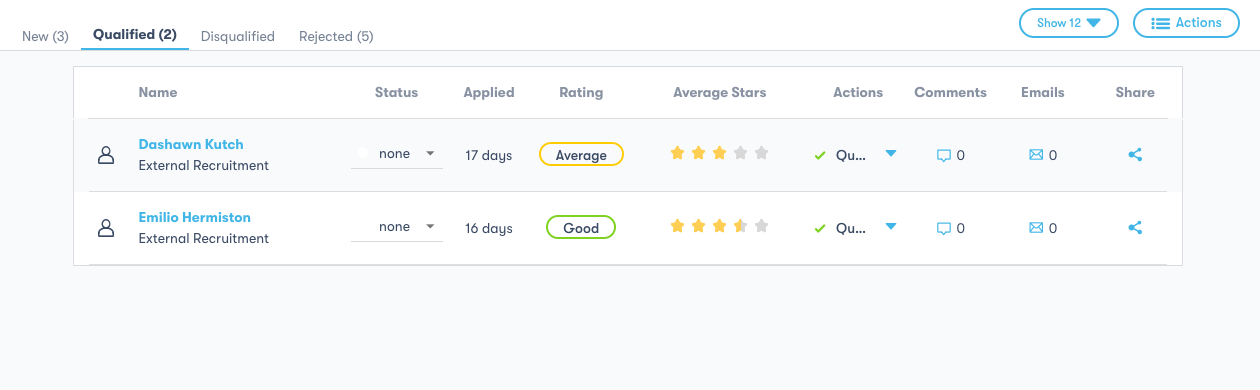1260x390 pixels.
Task: Open status dropdown for Emilio Hermiston
Action: [x=397, y=227]
